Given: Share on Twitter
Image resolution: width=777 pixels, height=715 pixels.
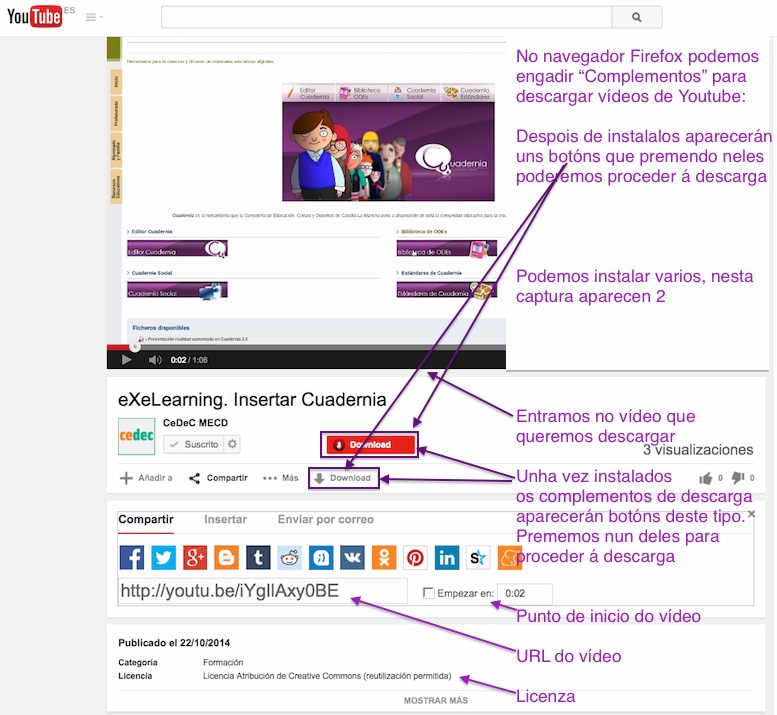Looking at the screenshot, I should coord(164,557).
